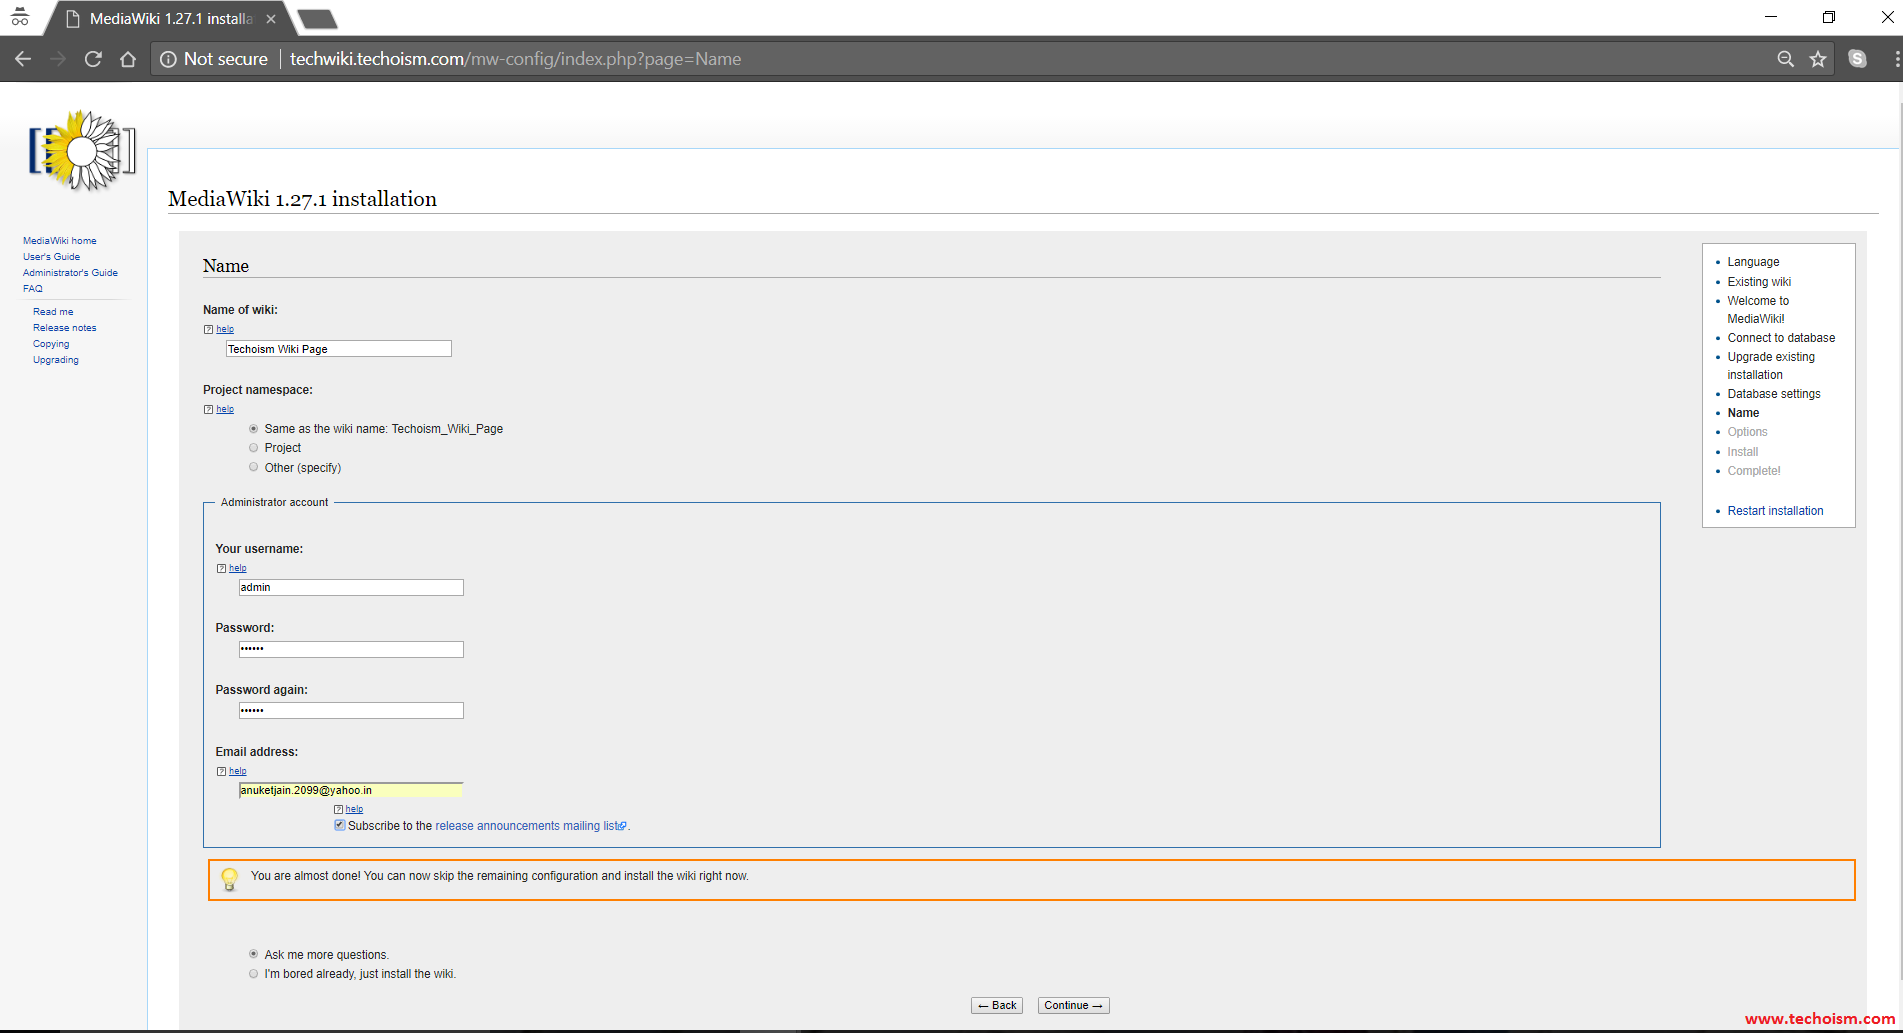Click 'Existing wiki' step in installer list
Image resolution: width=1903 pixels, height=1033 pixels.
tap(1759, 282)
